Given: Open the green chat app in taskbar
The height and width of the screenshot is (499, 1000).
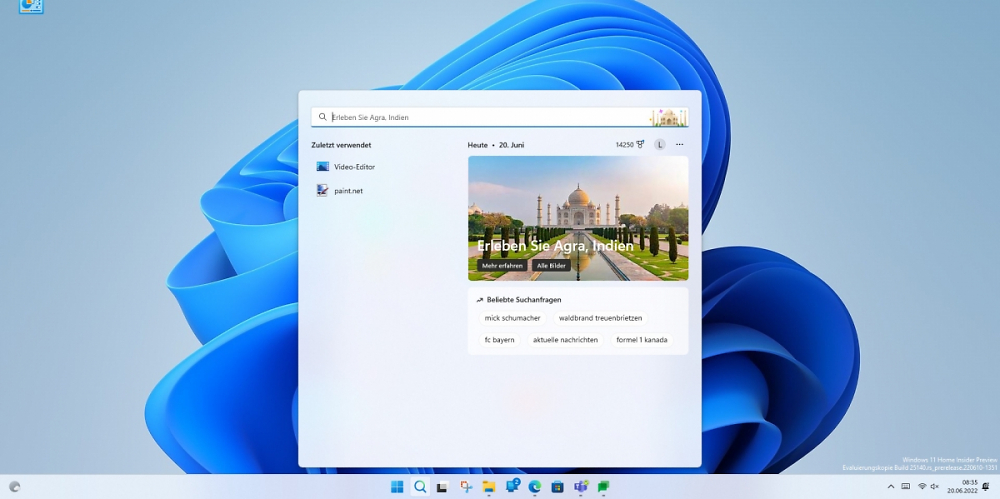Looking at the screenshot, I should tap(603, 487).
